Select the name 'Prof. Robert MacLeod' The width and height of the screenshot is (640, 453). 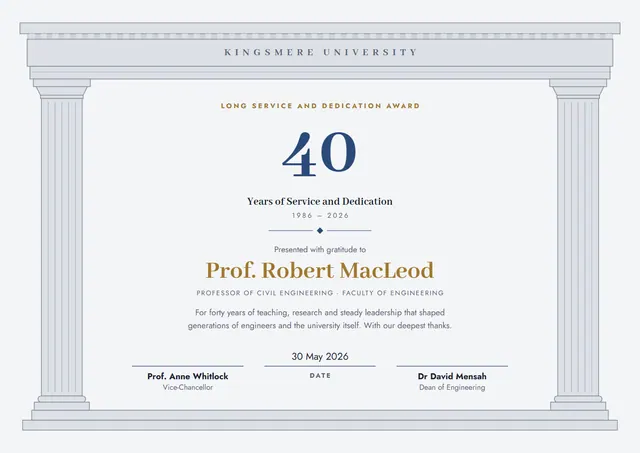click(320, 271)
